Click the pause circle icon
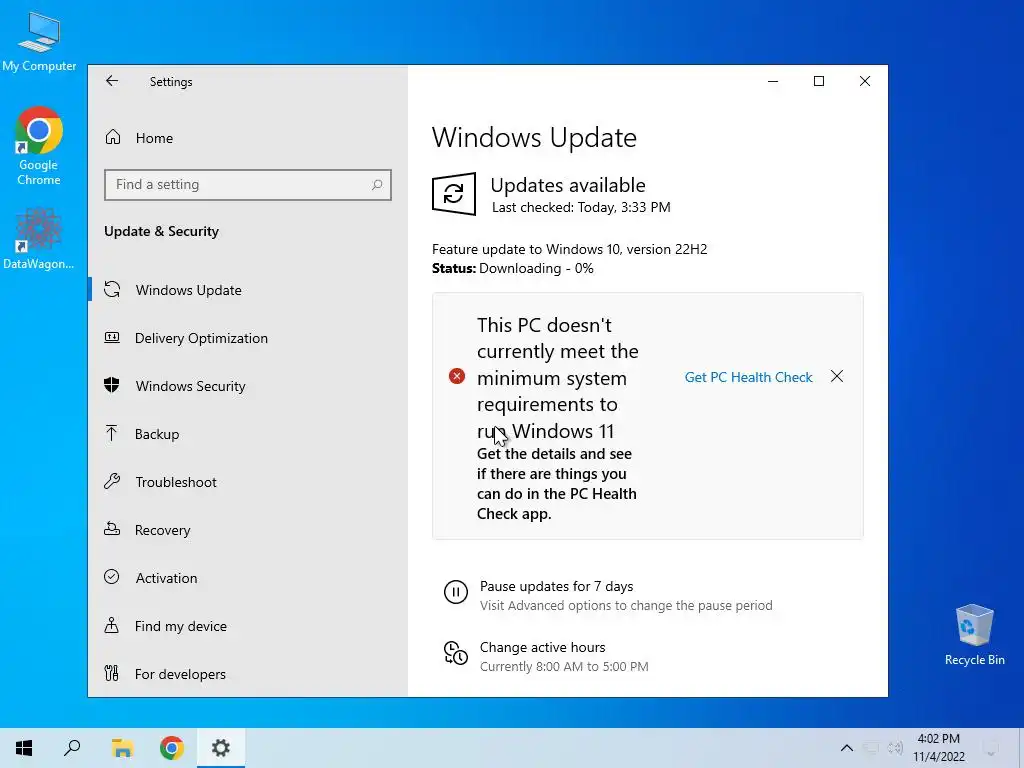This screenshot has width=1024, height=768. point(456,592)
